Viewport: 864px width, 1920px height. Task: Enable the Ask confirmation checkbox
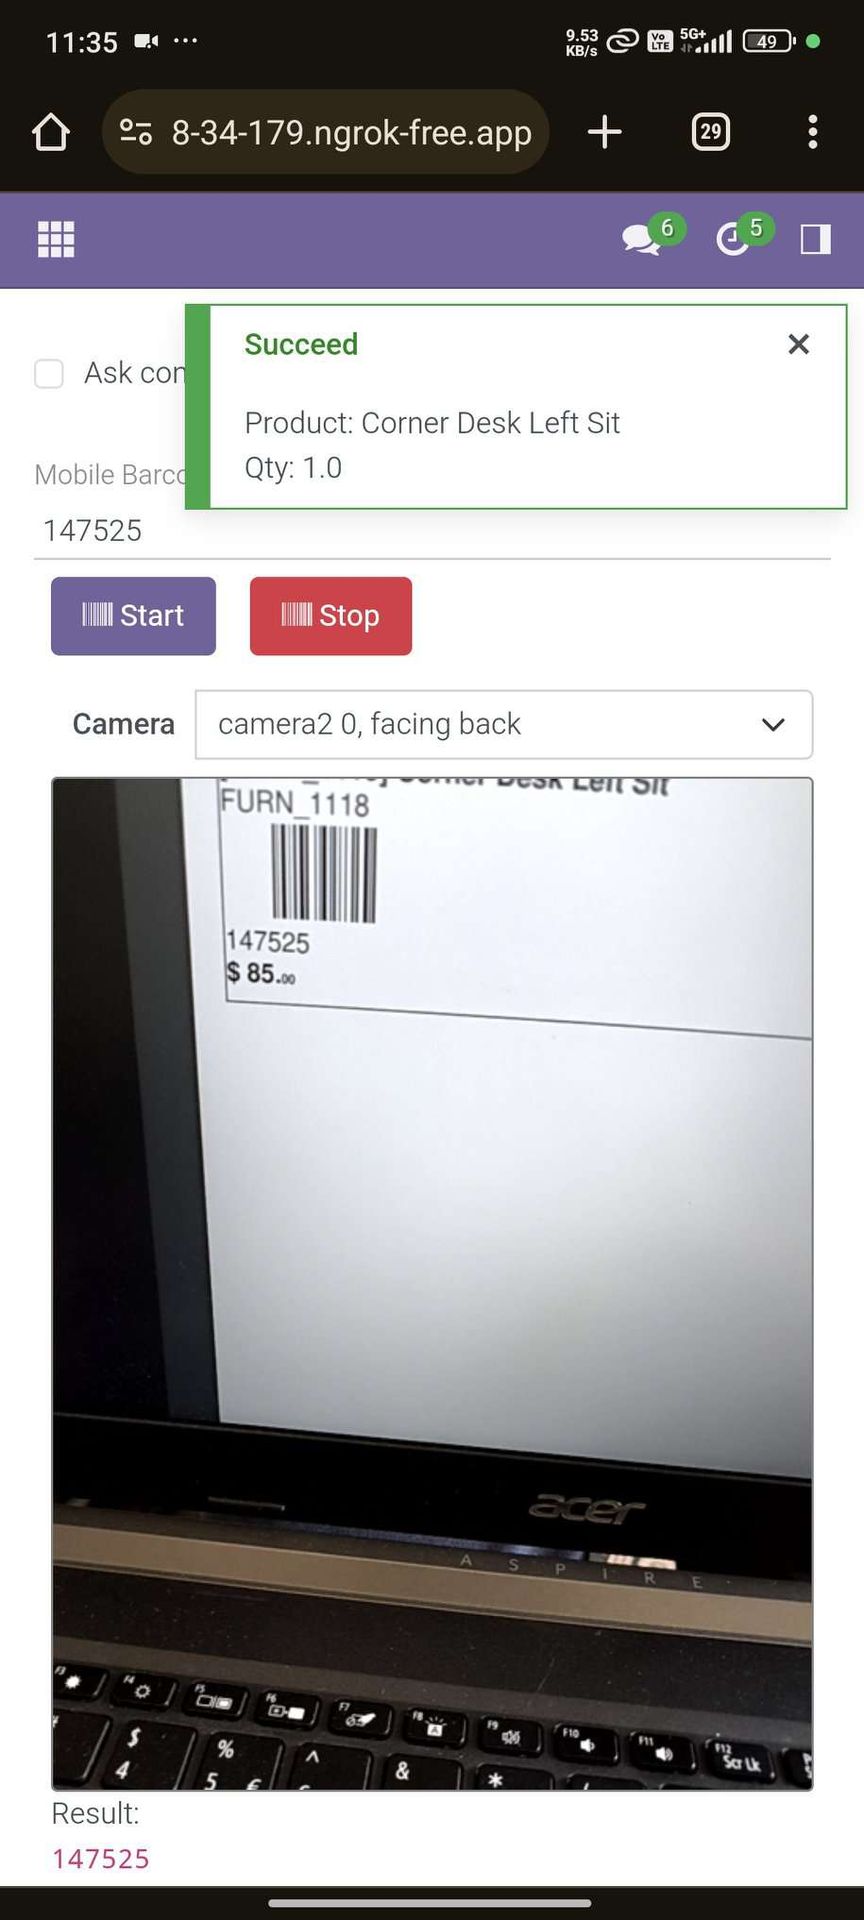point(49,374)
